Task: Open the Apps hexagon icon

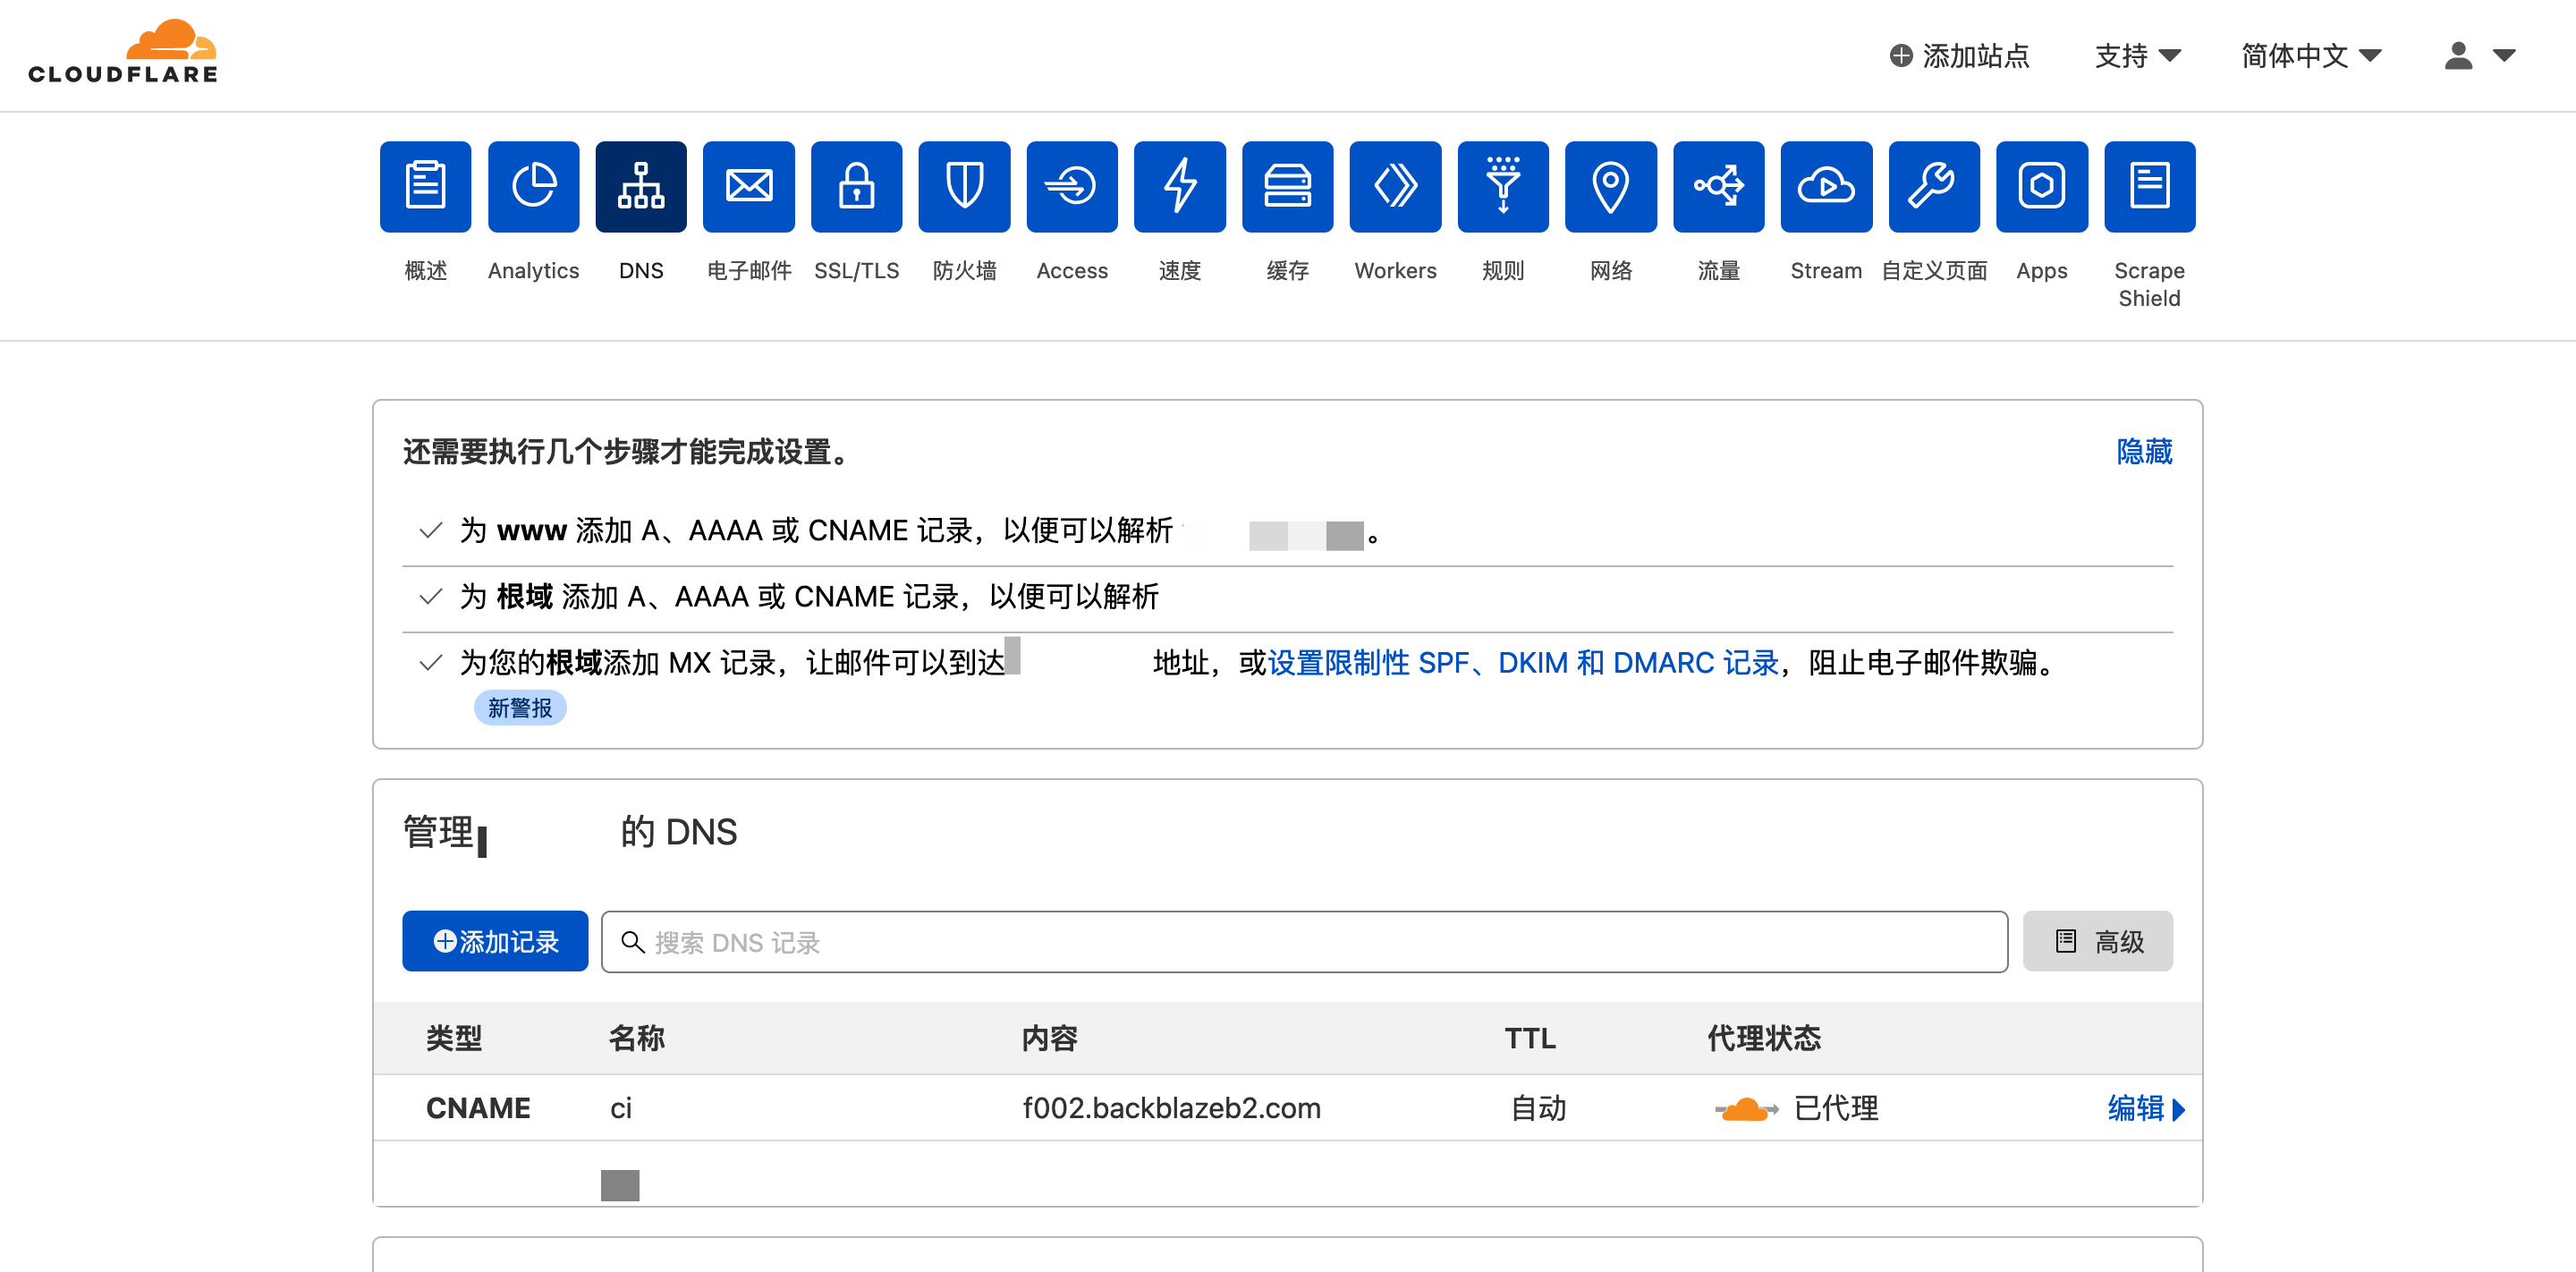Action: (x=2041, y=187)
